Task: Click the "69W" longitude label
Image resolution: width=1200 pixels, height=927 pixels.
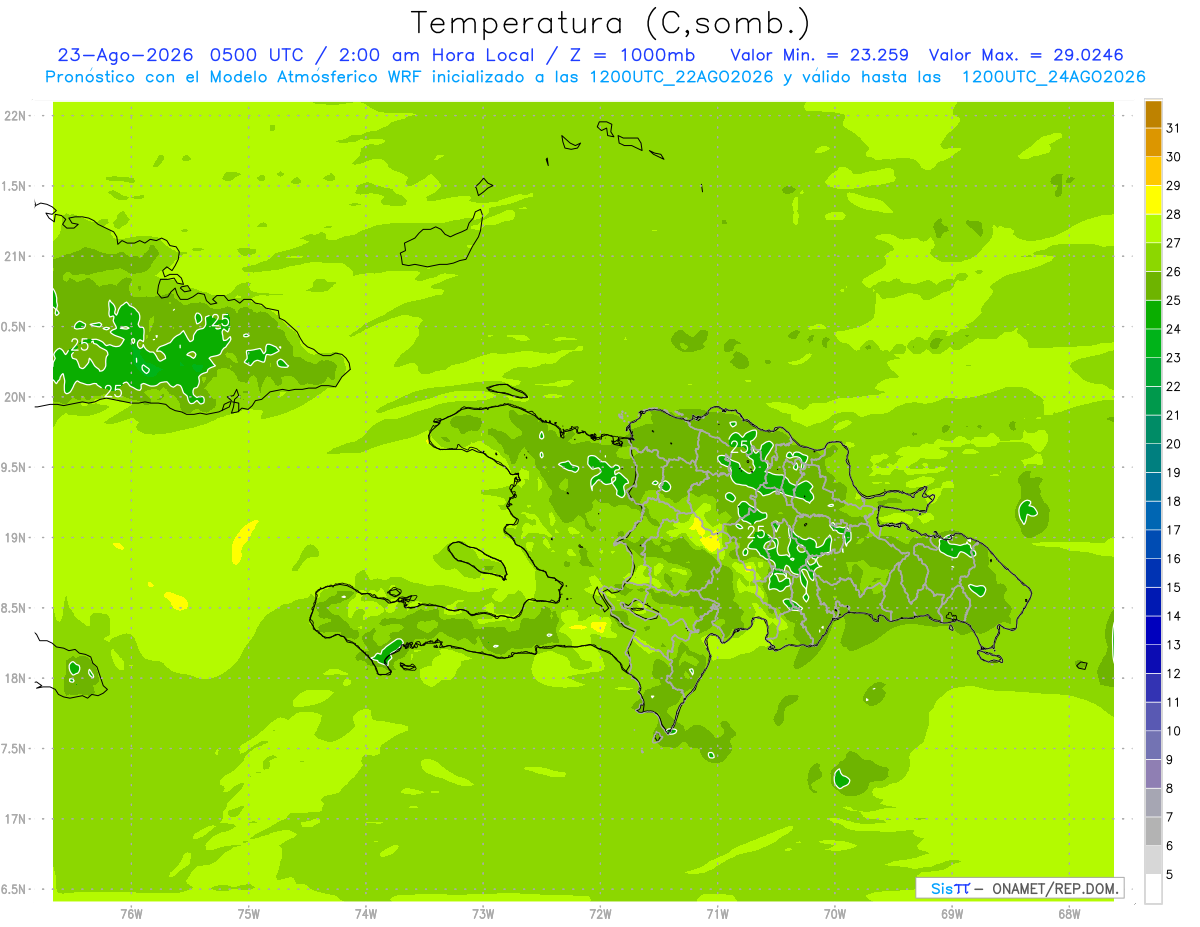Action: 952,913
